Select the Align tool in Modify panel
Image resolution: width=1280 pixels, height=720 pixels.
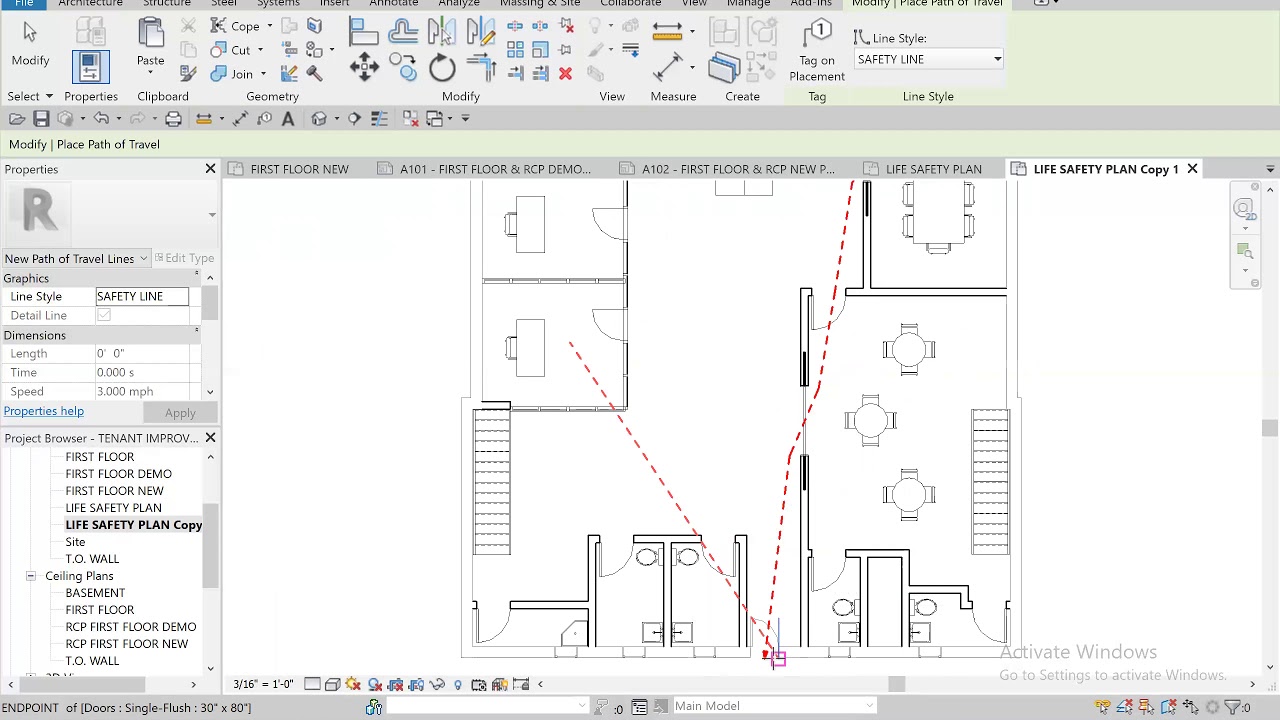click(363, 31)
